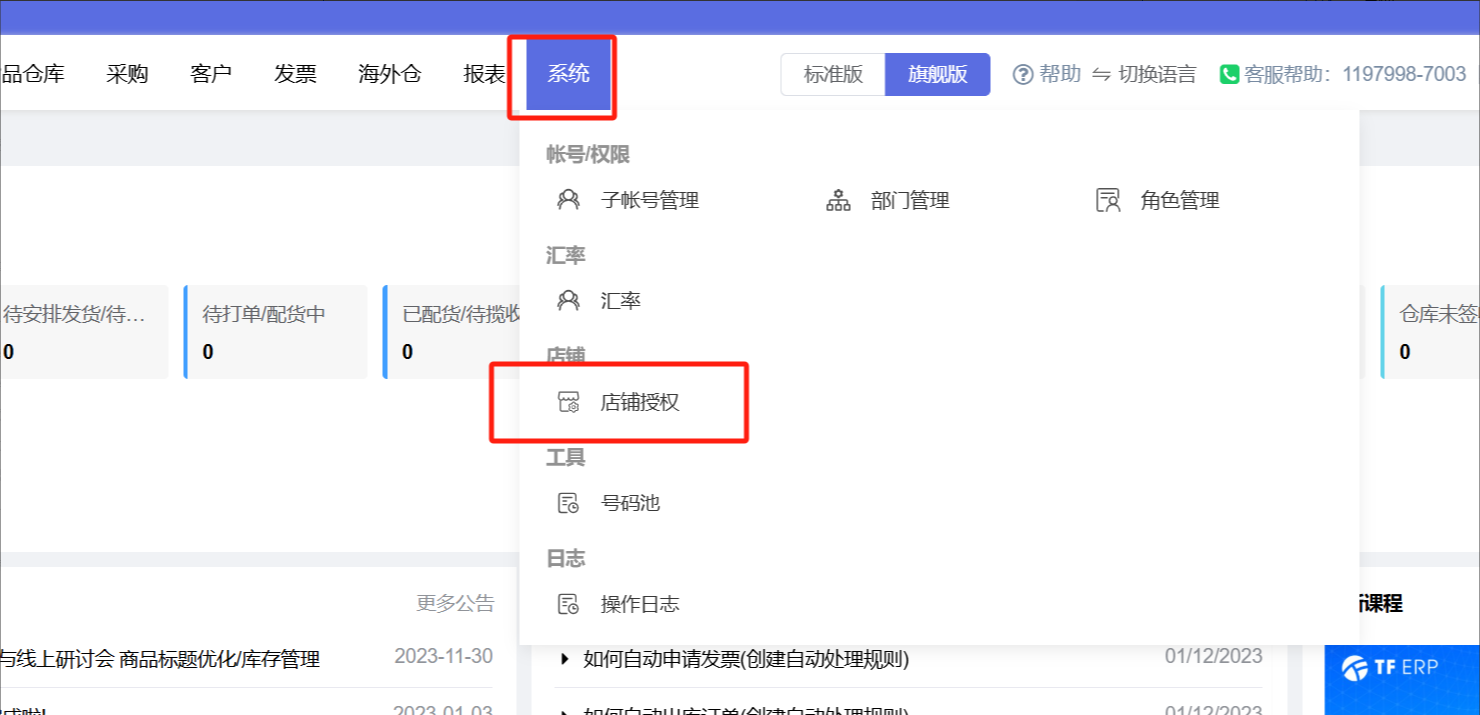This screenshot has width=1480, height=715.
Task: Click the 子帐号管理 user icon
Action: 568,200
